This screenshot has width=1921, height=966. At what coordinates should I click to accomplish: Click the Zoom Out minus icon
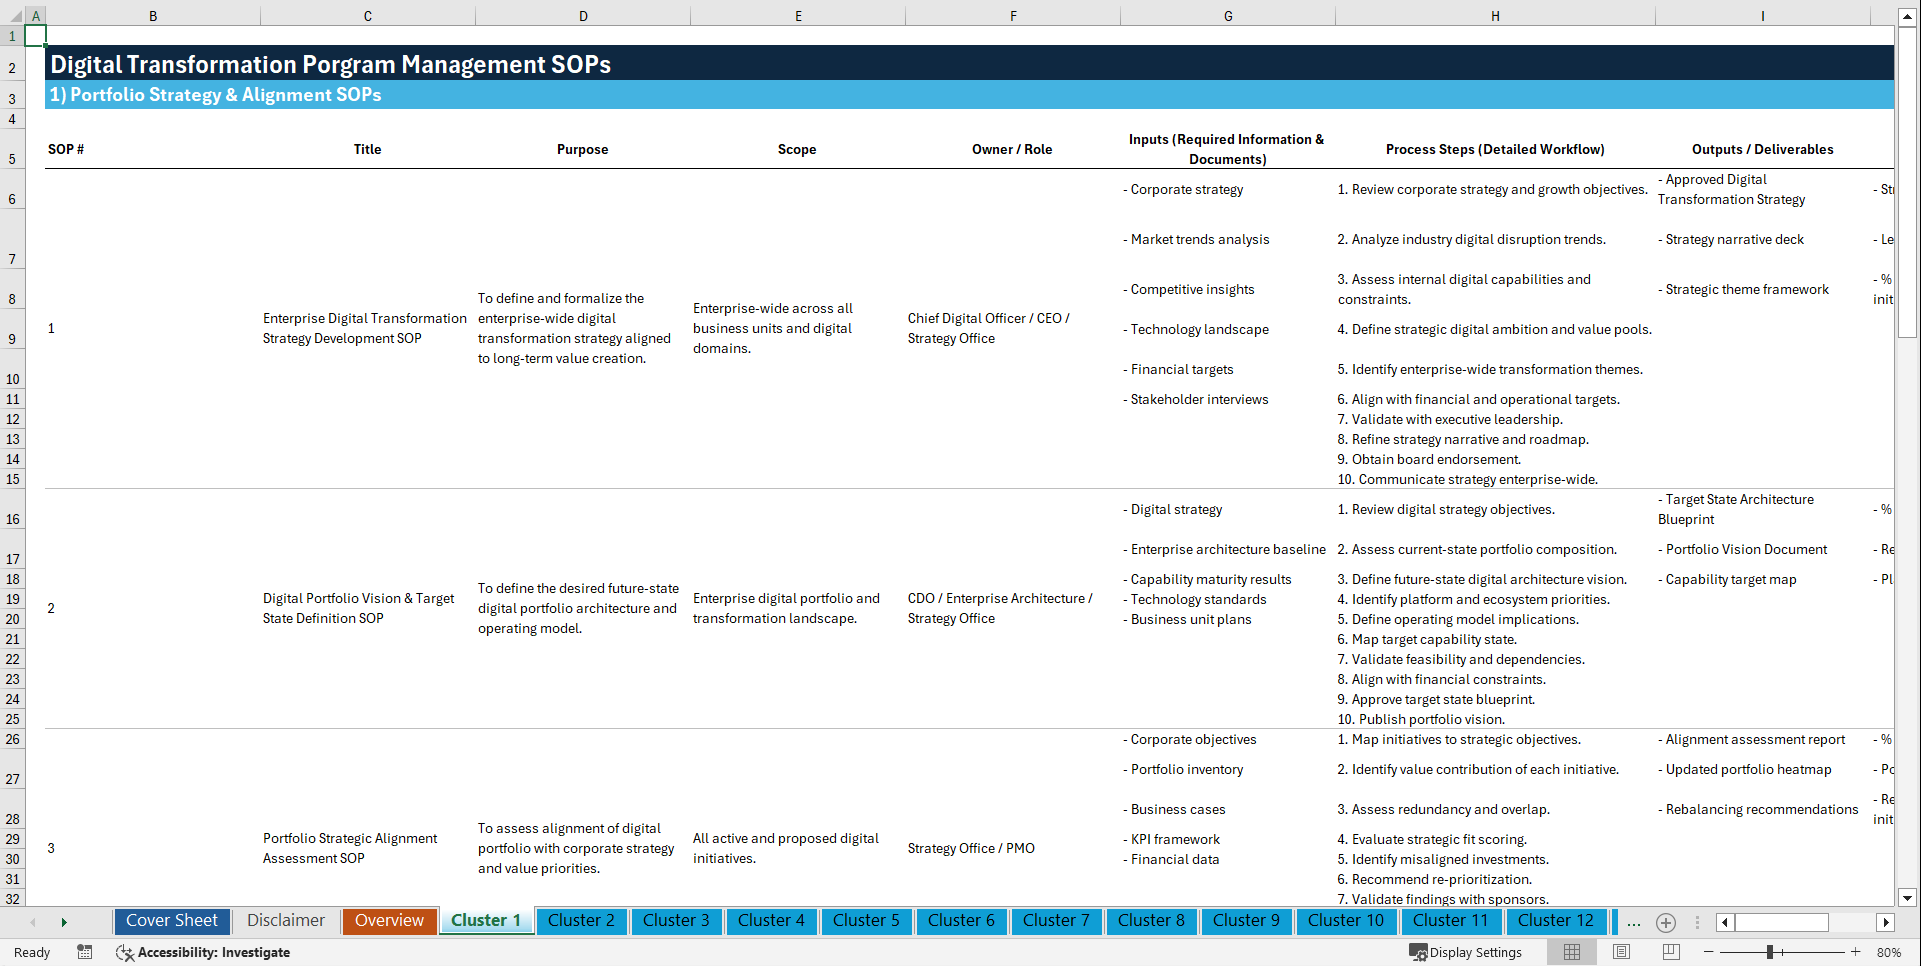1710,952
